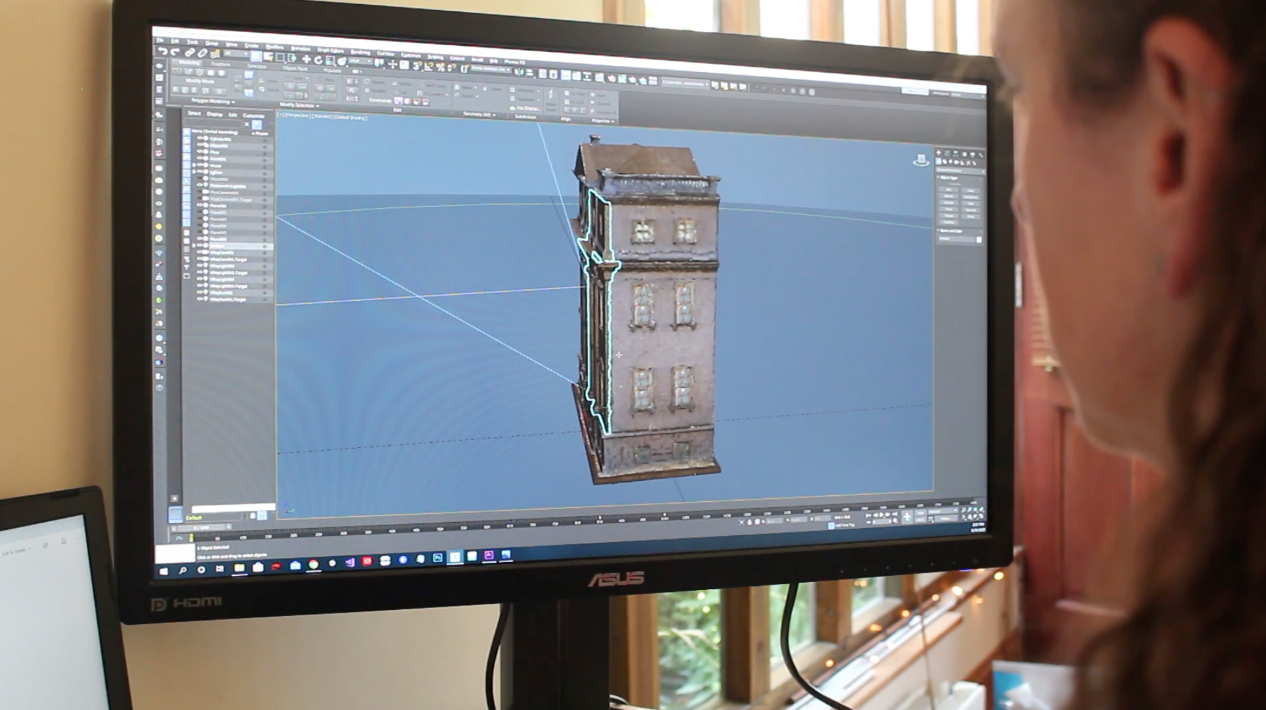1266x710 pixels.
Task: Open the Modifiers menu
Action: pyautogui.click(x=274, y=47)
